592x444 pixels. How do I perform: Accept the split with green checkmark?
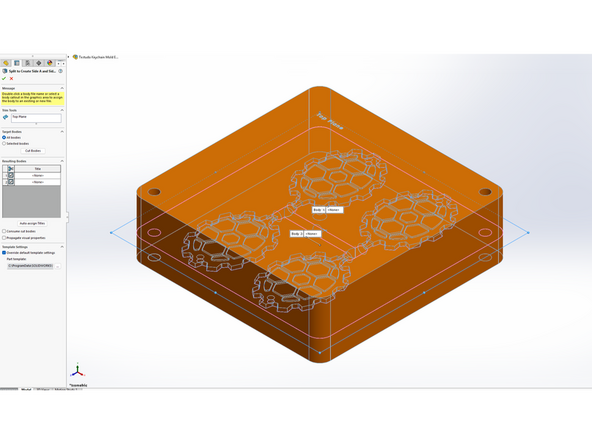point(4,79)
